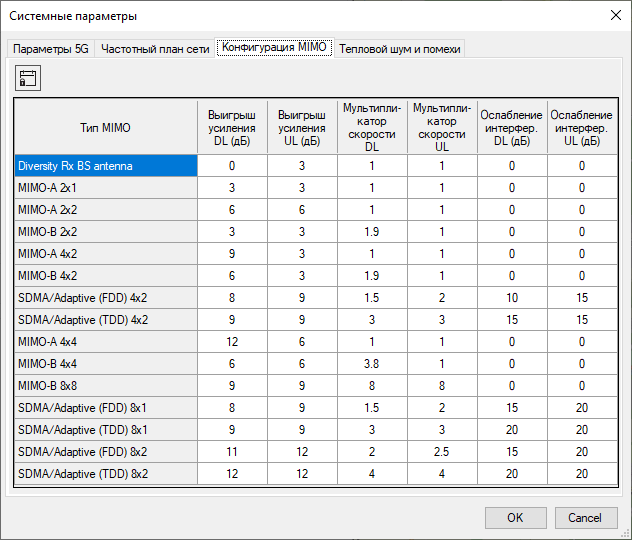Open the Частотный план сети tab
The image size is (632, 540).
click(x=155, y=49)
